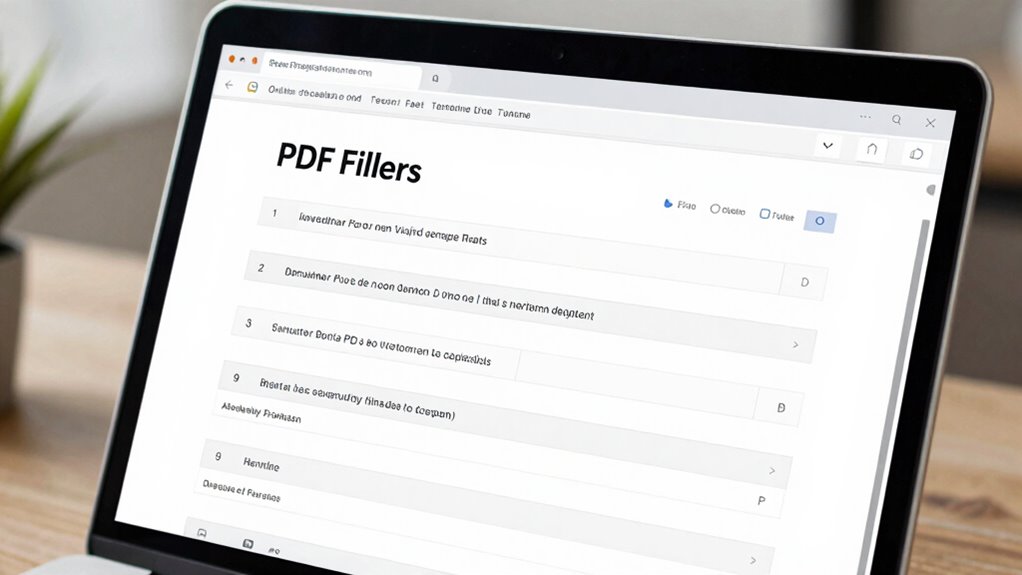Image resolution: width=1022 pixels, height=575 pixels.
Task: Click the search magnifier in the top right
Action: (897, 120)
